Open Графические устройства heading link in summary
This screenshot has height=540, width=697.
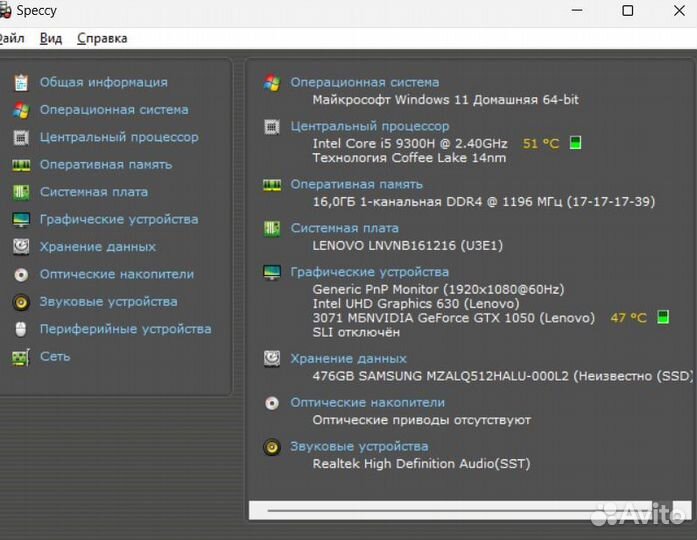(x=369, y=272)
